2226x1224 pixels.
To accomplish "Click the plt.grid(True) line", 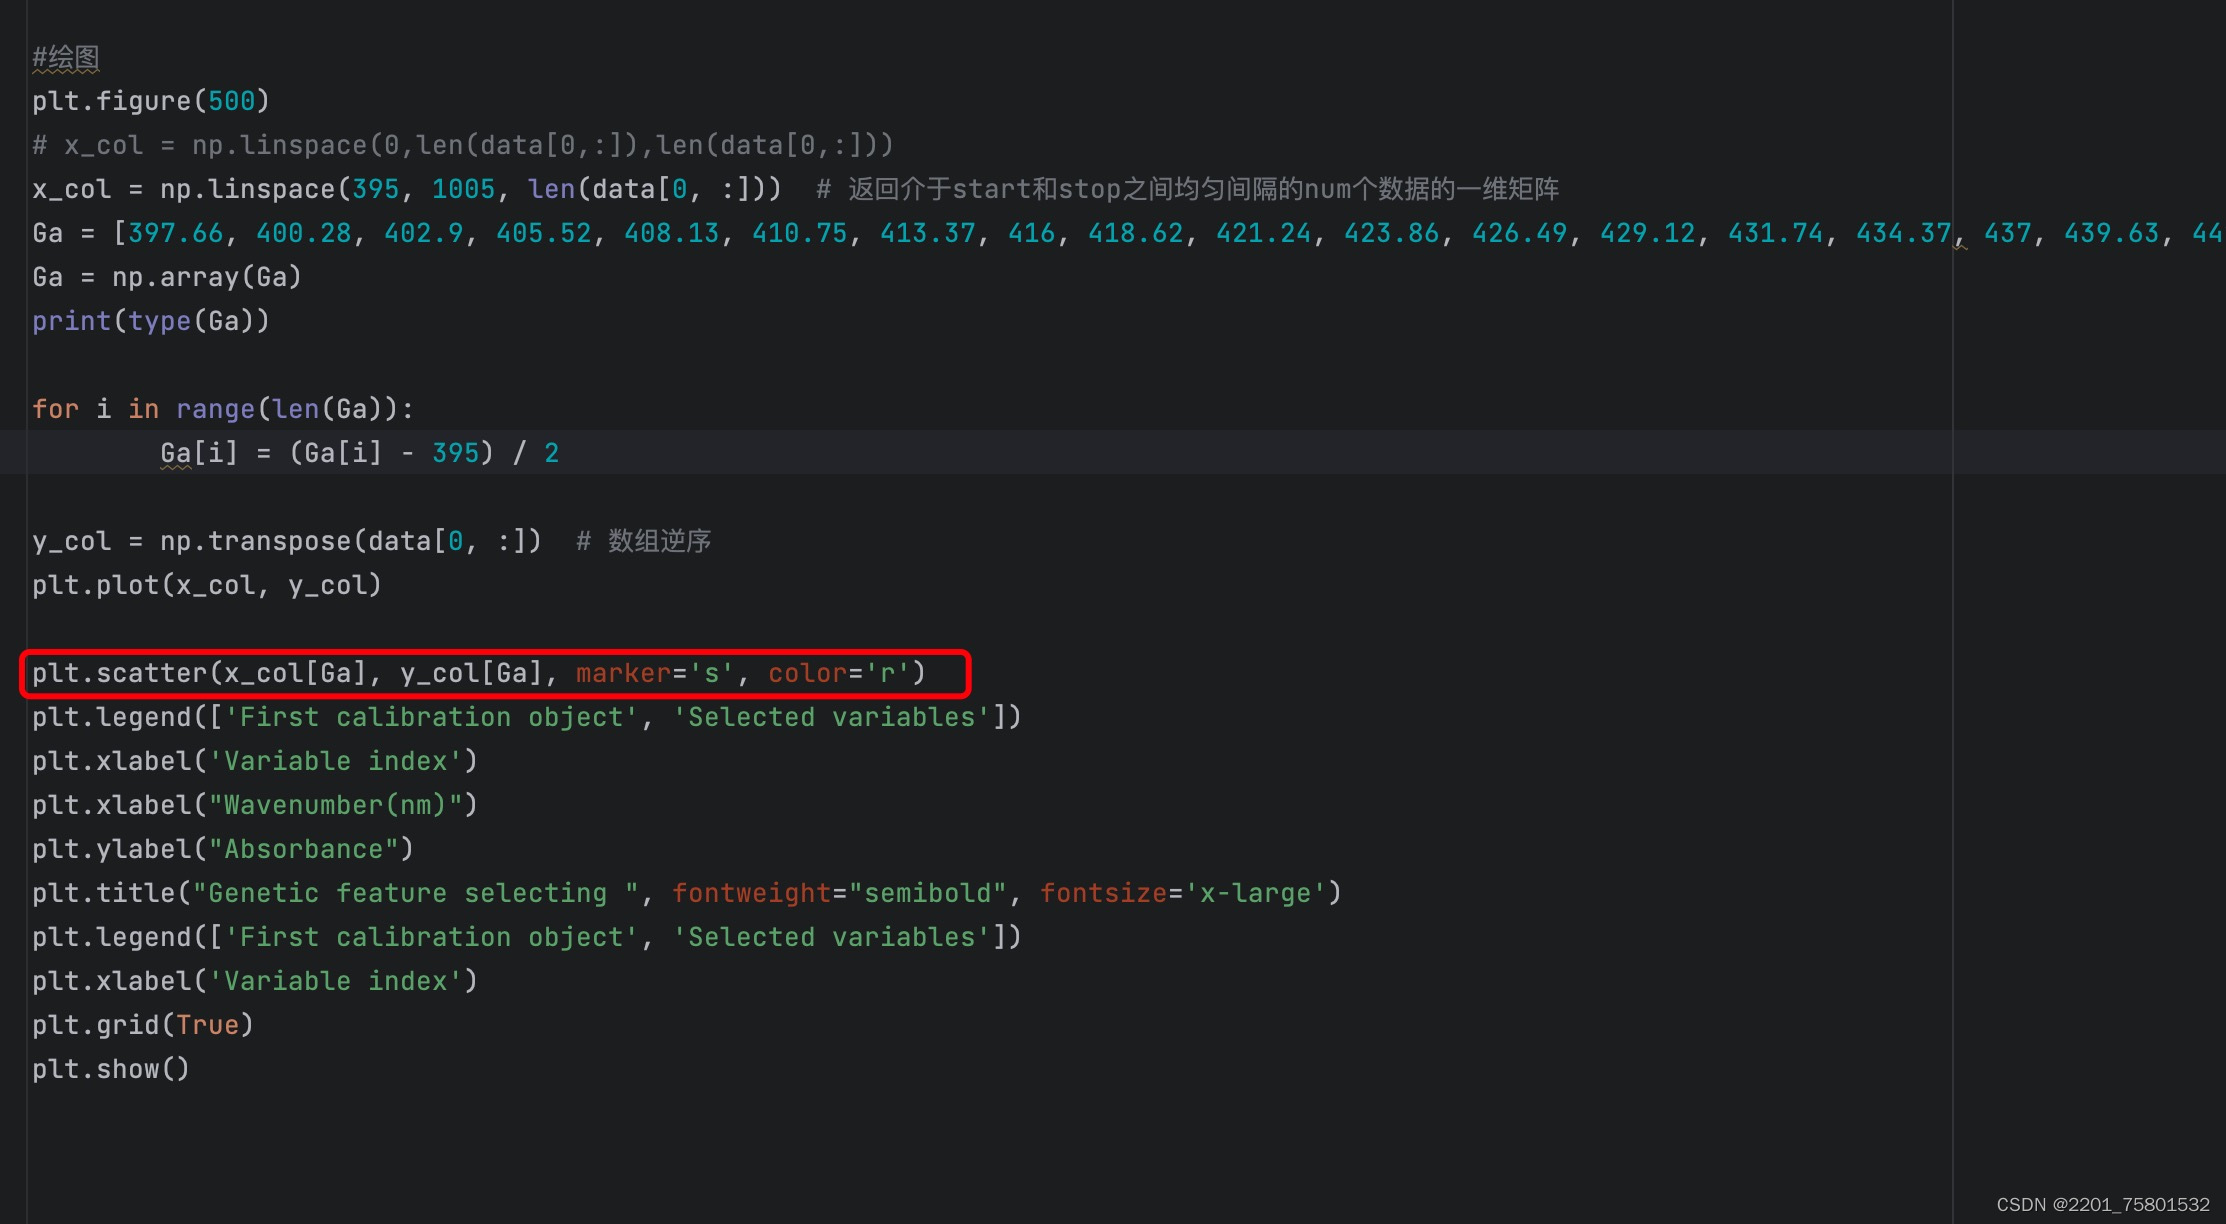I will (142, 1025).
